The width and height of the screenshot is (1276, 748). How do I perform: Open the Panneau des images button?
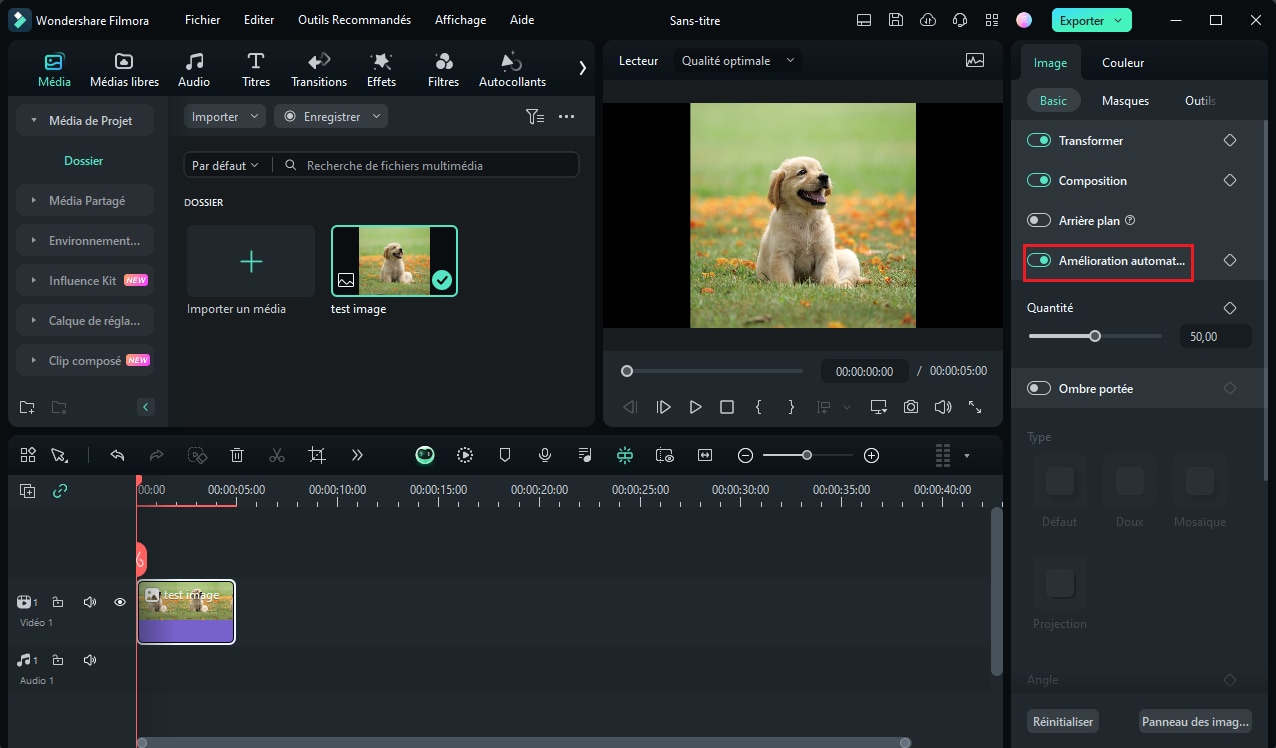click(x=1195, y=721)
